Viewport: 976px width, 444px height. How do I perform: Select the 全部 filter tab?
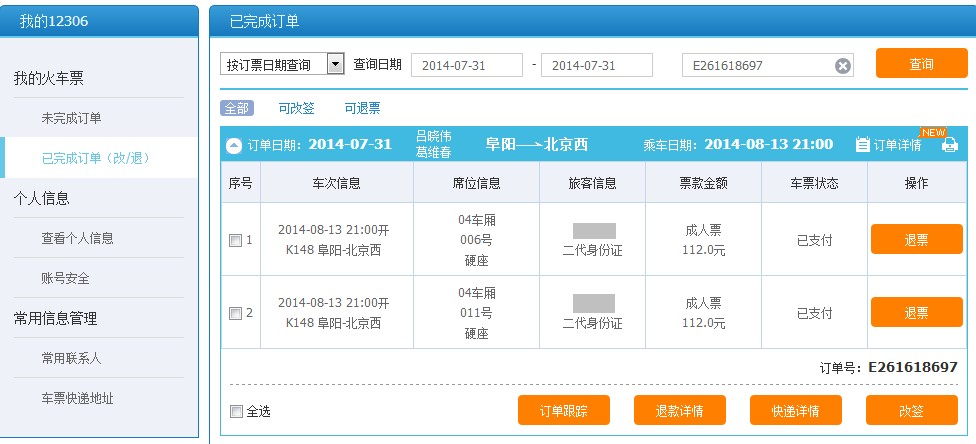[237, 108]
